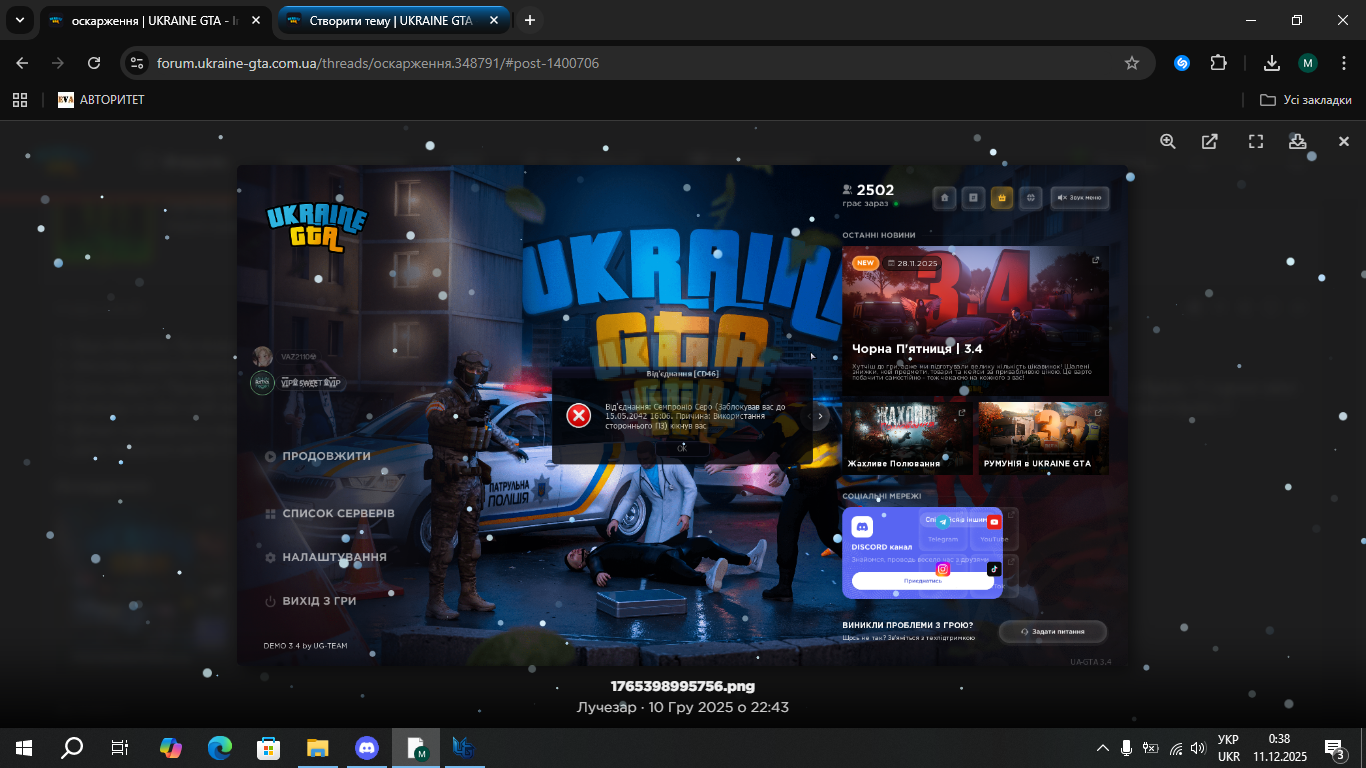Click 'Приєднатись' on the Discord card
Screen dimensions: 1366x768
922,581
